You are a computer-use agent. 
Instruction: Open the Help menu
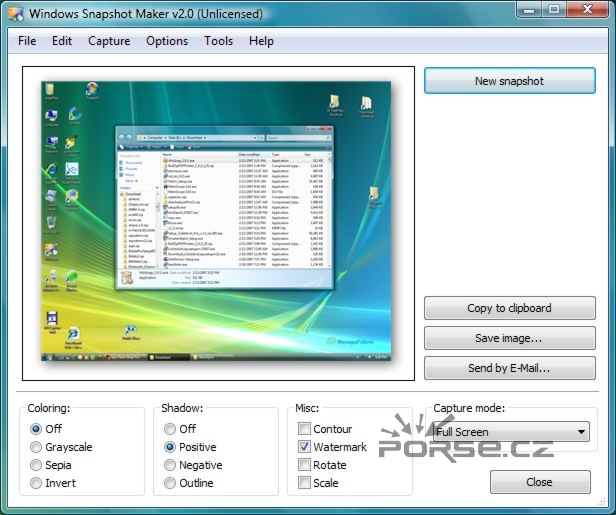click(261, 41)
